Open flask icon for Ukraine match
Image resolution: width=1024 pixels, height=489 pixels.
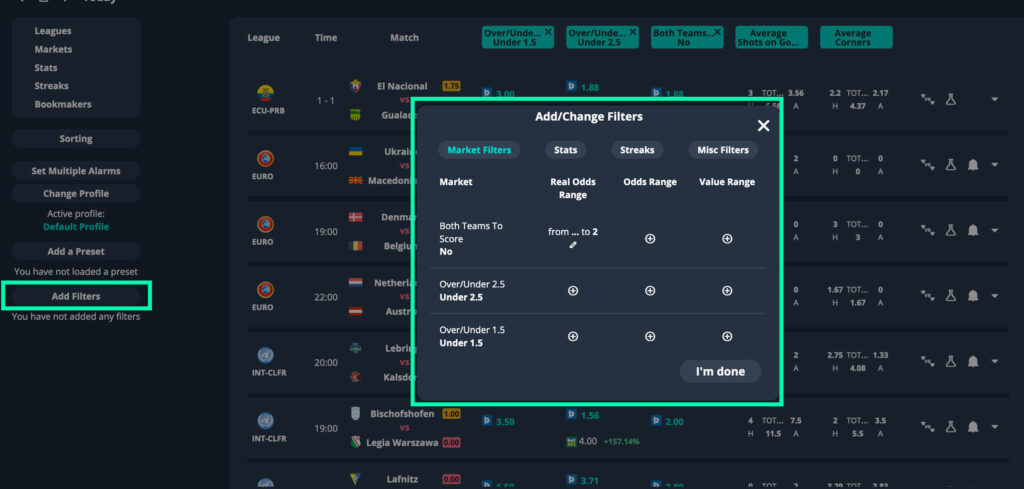(x=951, y=165)
